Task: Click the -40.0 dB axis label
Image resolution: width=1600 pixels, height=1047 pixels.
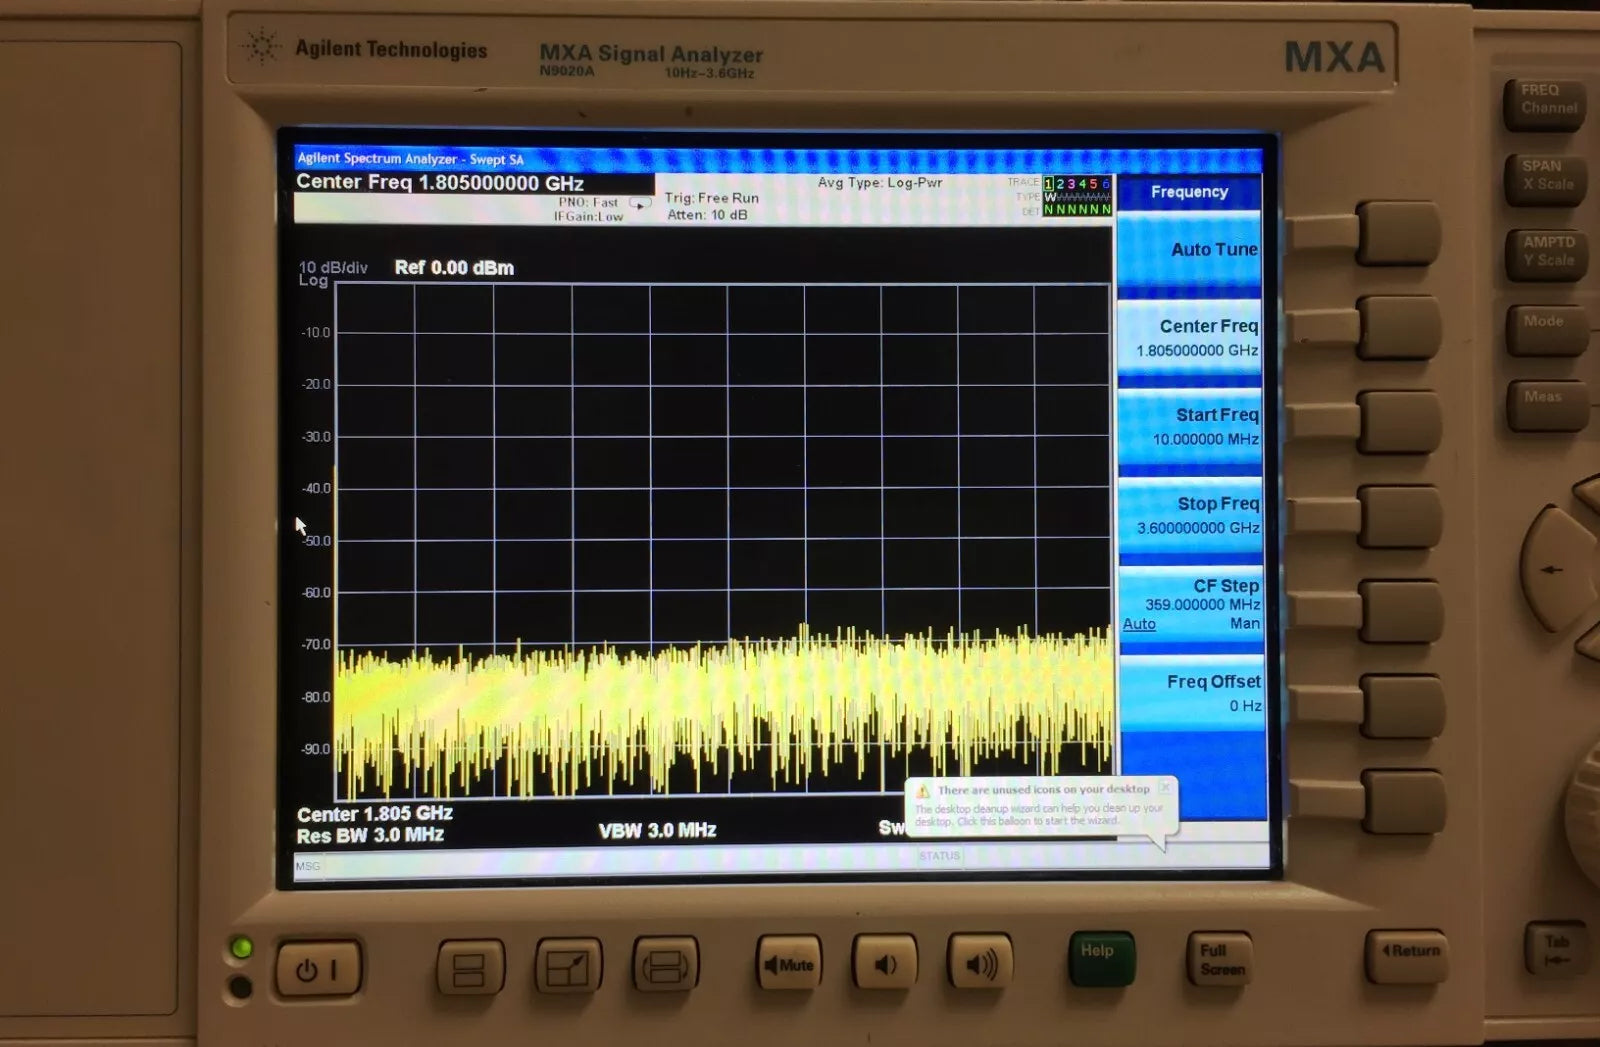Action: click(x=316, y=489)
